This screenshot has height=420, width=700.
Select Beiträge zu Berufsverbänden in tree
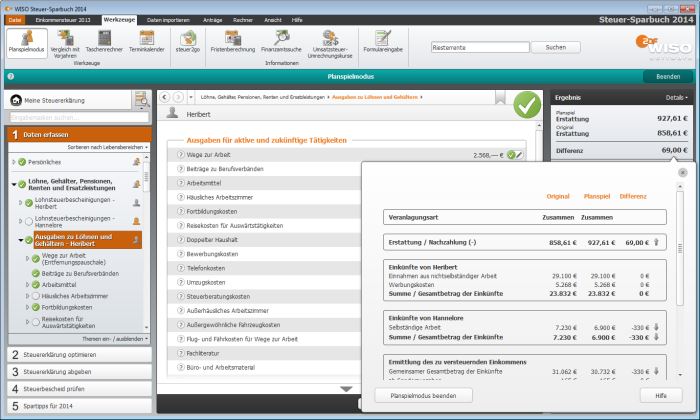click(80, 273)
